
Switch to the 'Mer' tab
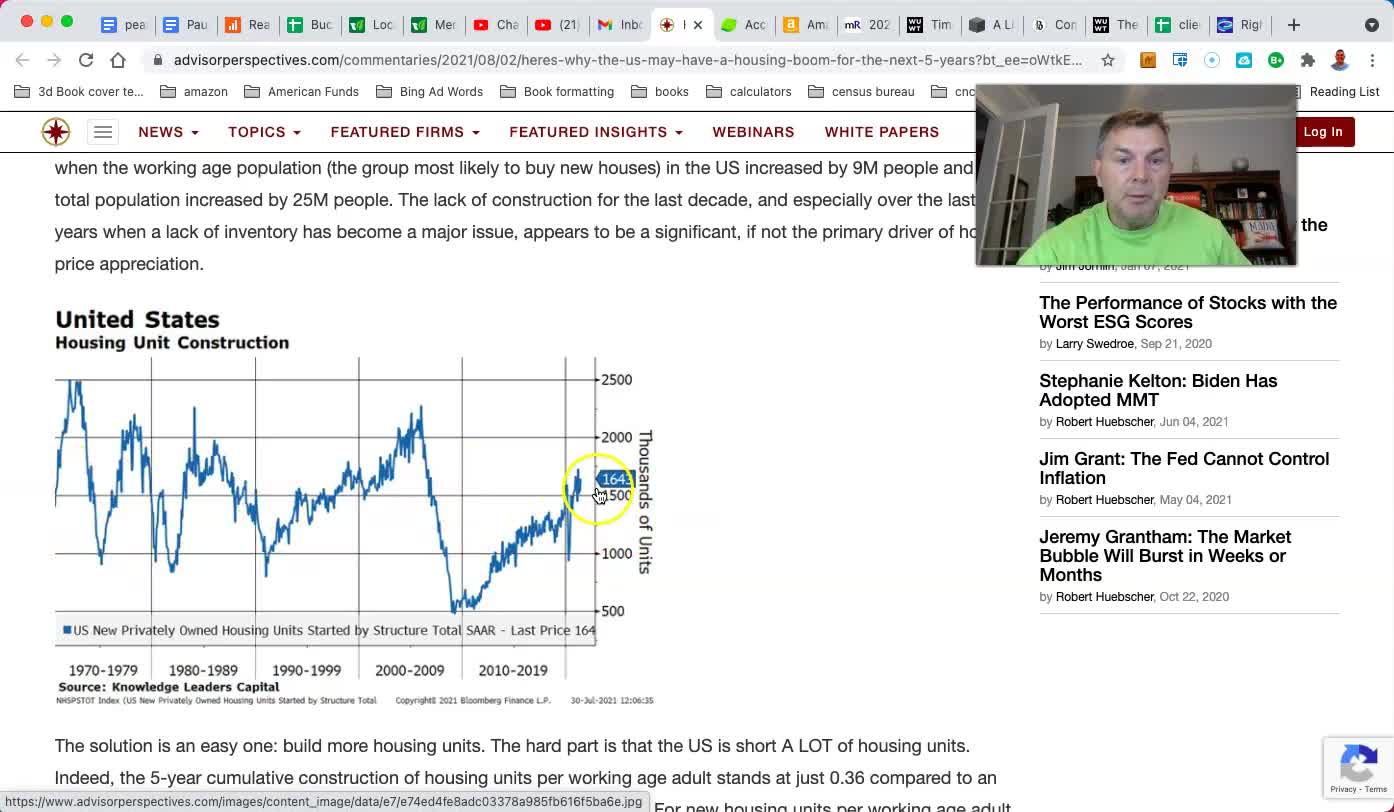point(433,24)
